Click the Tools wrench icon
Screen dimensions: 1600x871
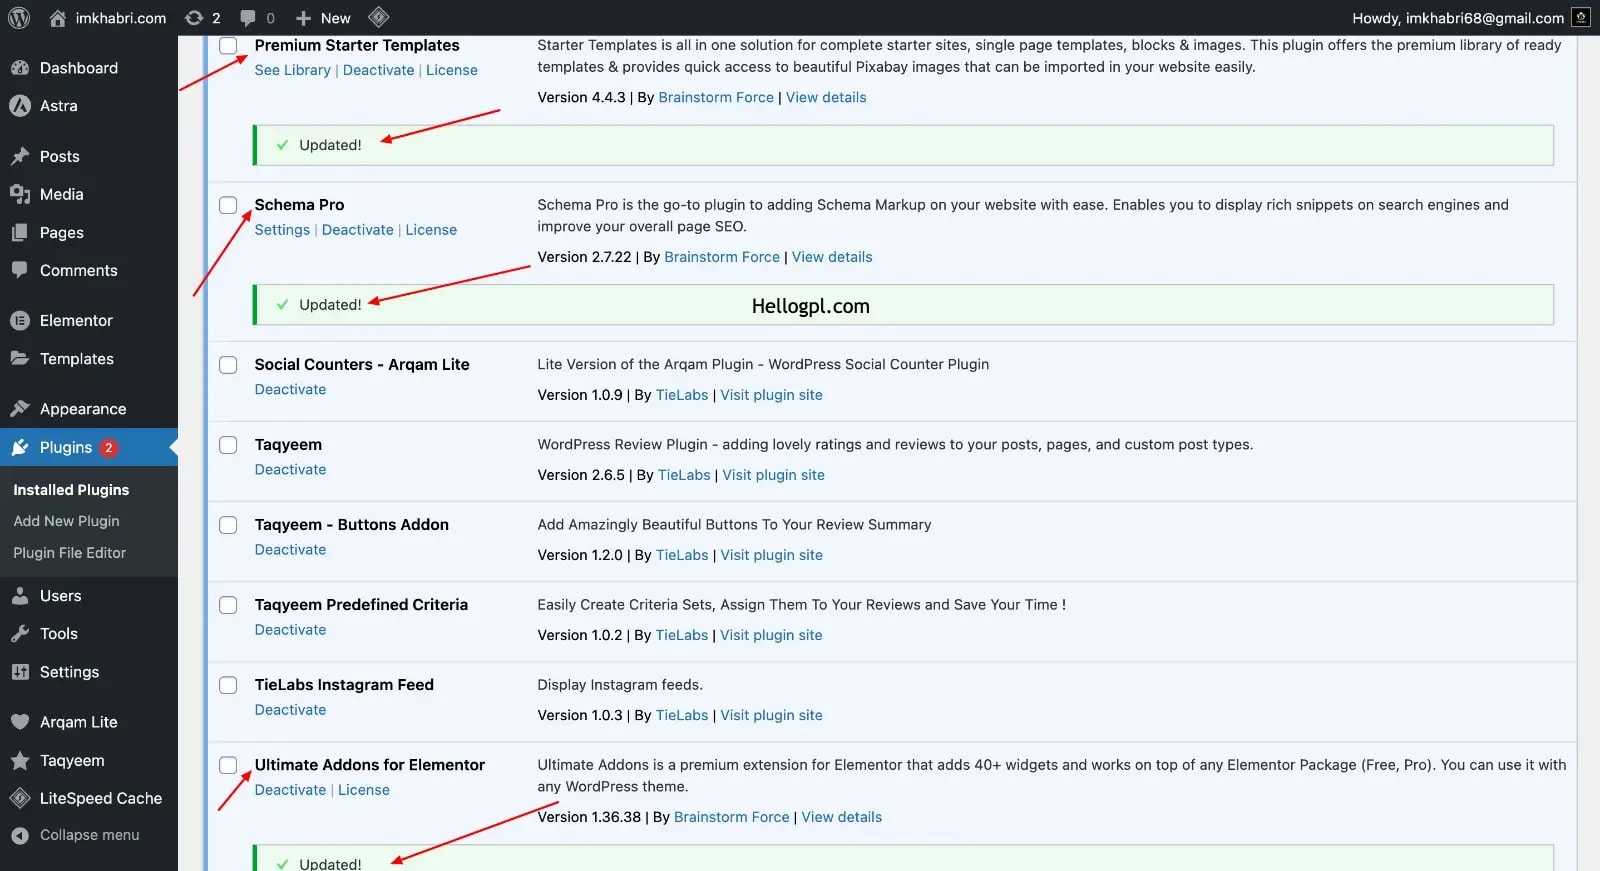20,634
